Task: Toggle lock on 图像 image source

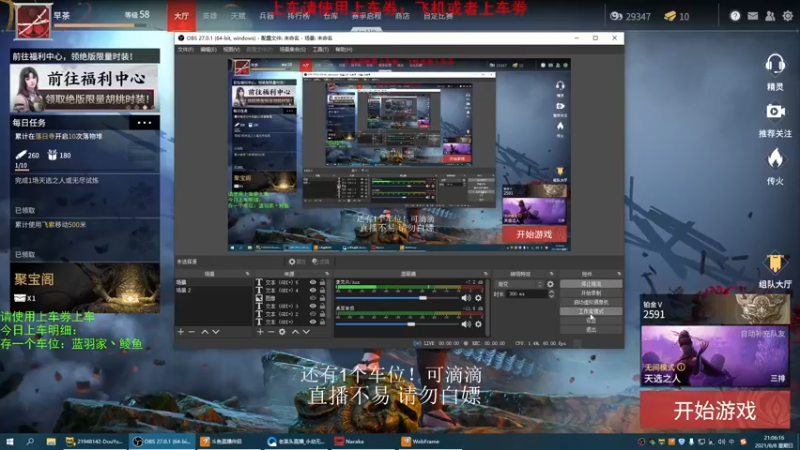Action: coord(322,298)
